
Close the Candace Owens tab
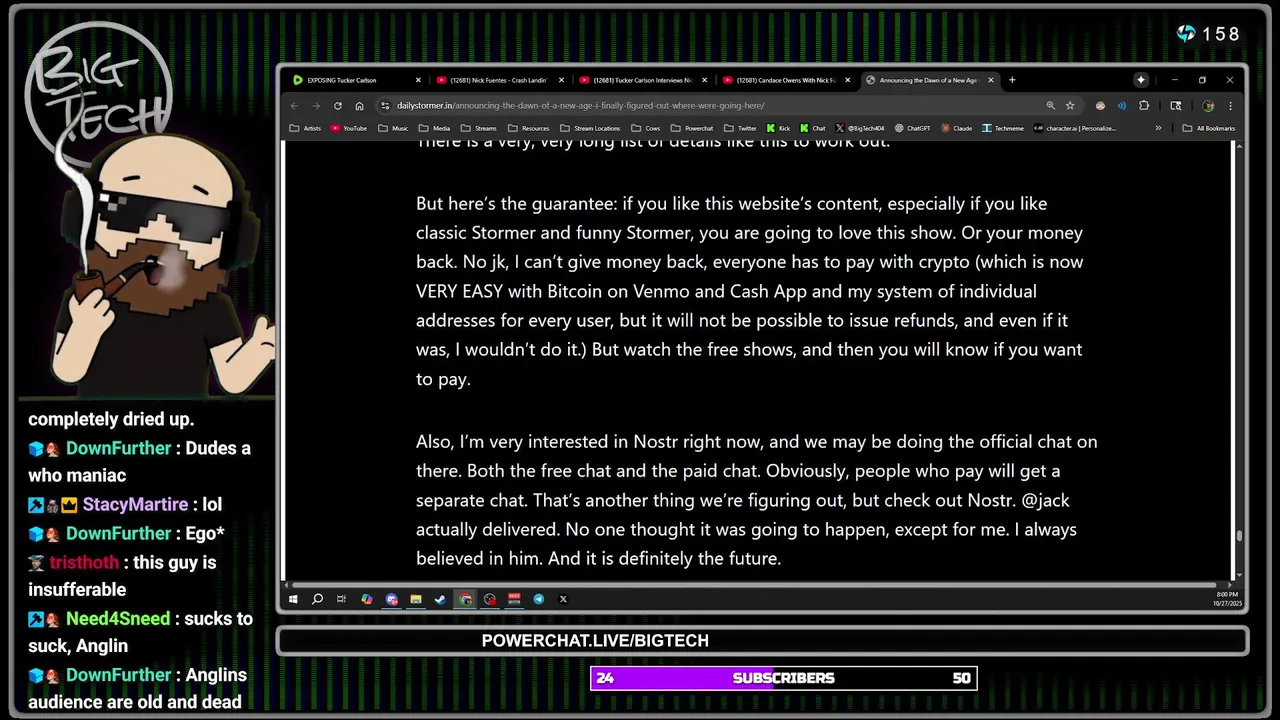(848, 80)
